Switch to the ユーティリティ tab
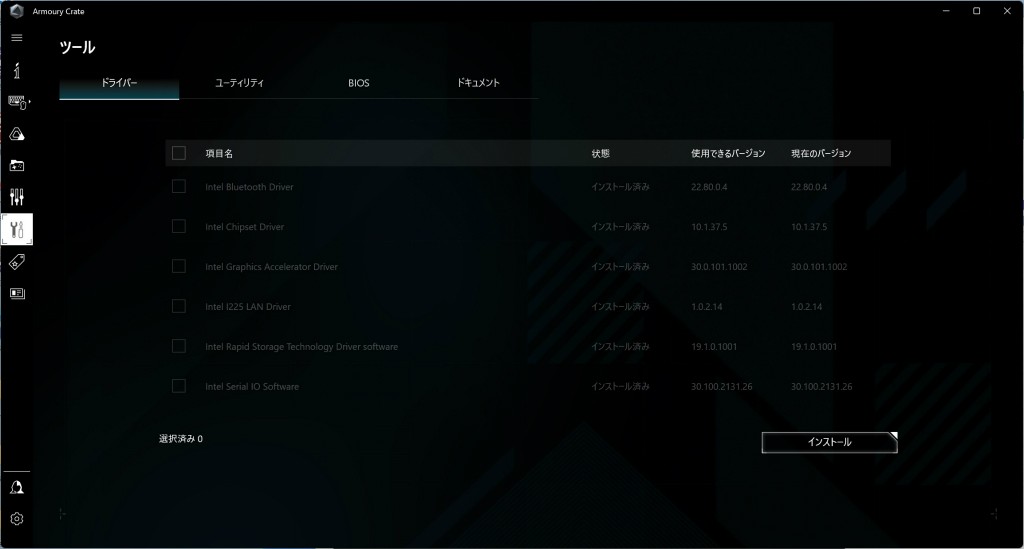Screen dimensions: 1024x549 tap(239, 83)
